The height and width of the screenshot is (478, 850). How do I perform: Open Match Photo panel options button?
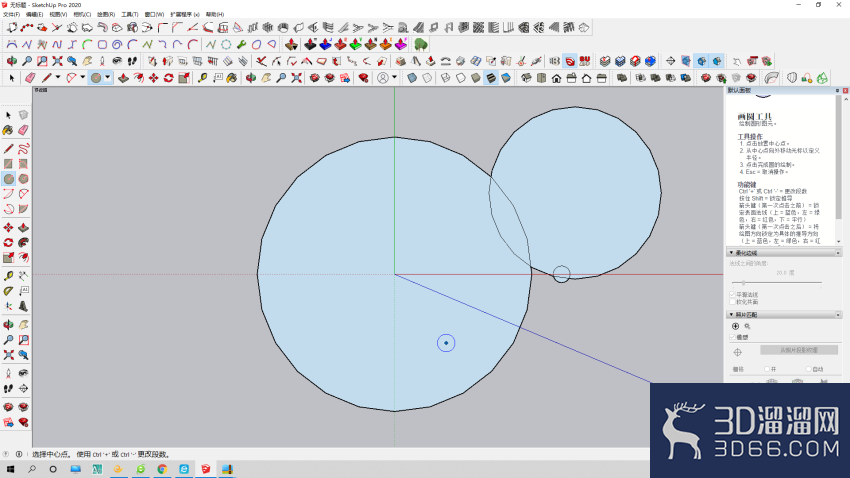(x=838, y=315)
